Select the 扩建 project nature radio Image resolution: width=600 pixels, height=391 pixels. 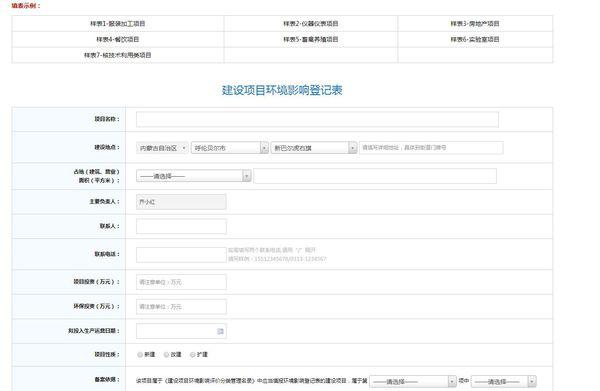[x=193, y=355]
